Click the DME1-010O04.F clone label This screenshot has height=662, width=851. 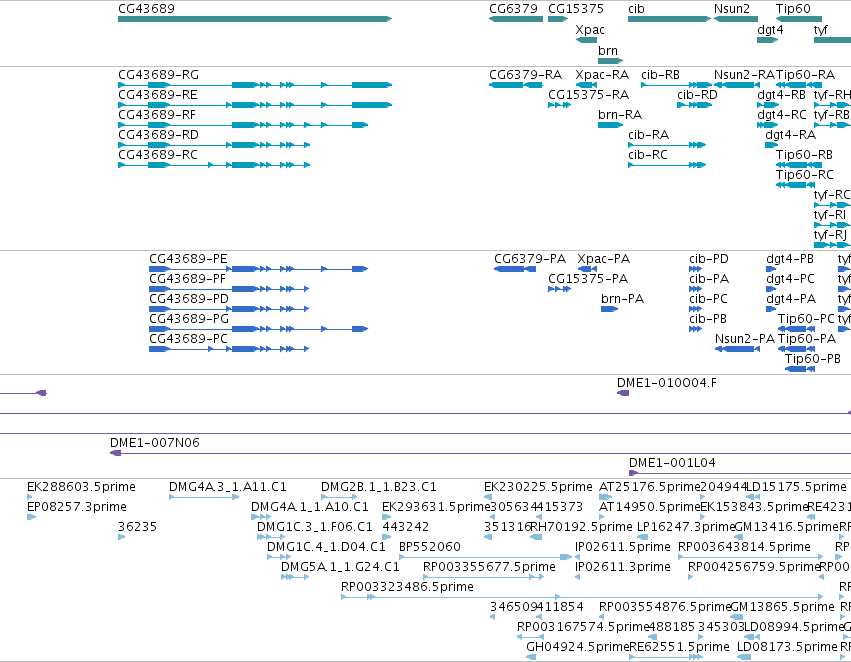[666, 383]
